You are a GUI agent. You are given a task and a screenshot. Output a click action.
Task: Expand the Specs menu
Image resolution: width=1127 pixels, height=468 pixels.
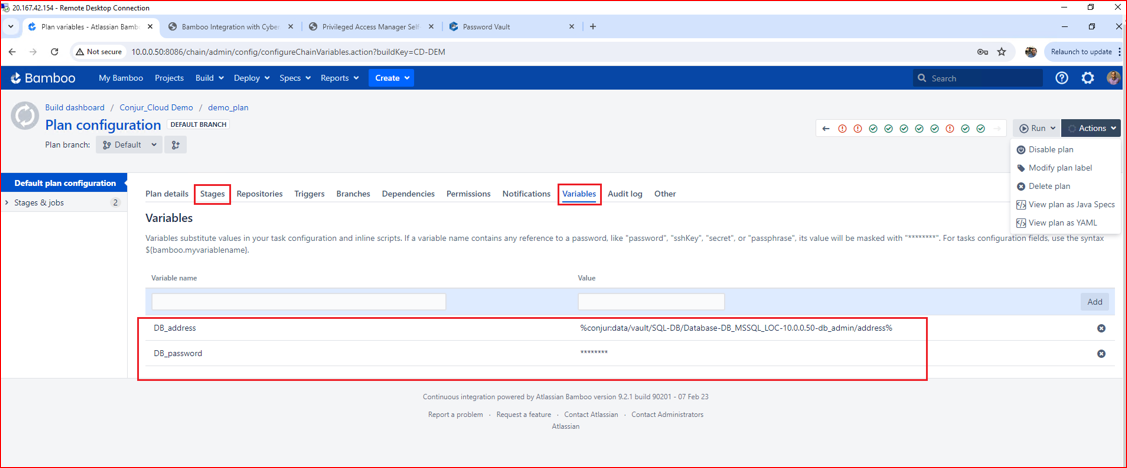pyautogui.click(x=295, y=78)
